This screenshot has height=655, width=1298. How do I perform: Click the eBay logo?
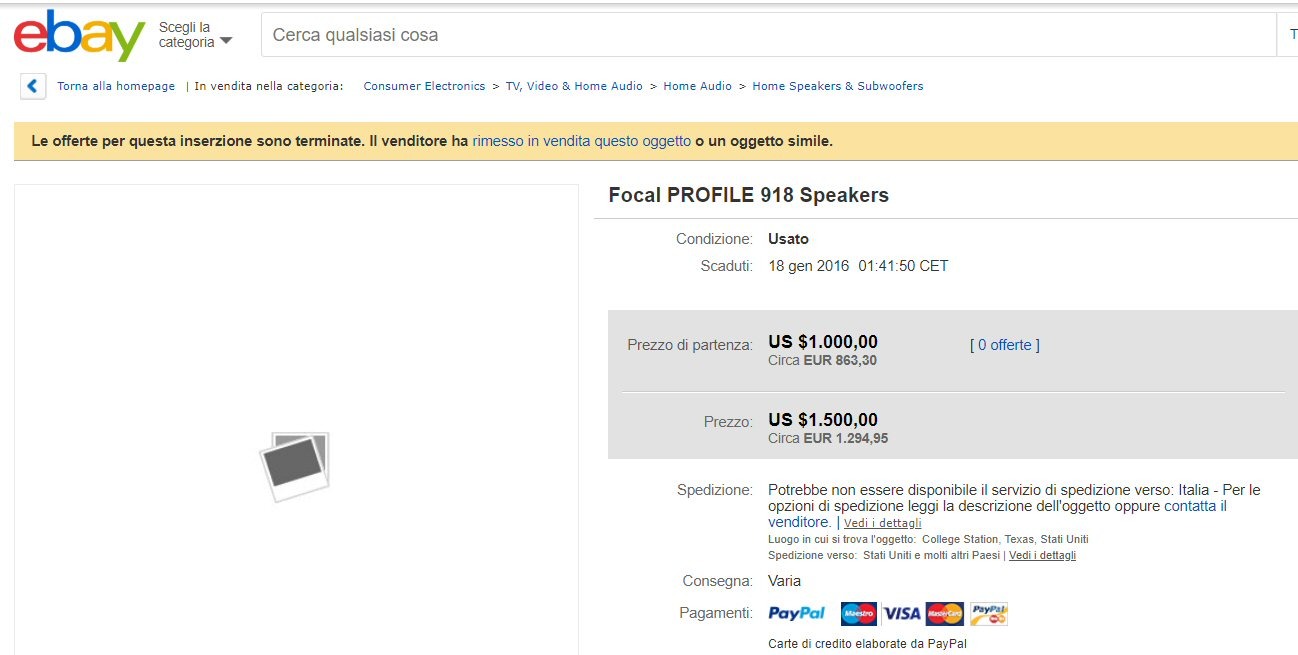79,36
